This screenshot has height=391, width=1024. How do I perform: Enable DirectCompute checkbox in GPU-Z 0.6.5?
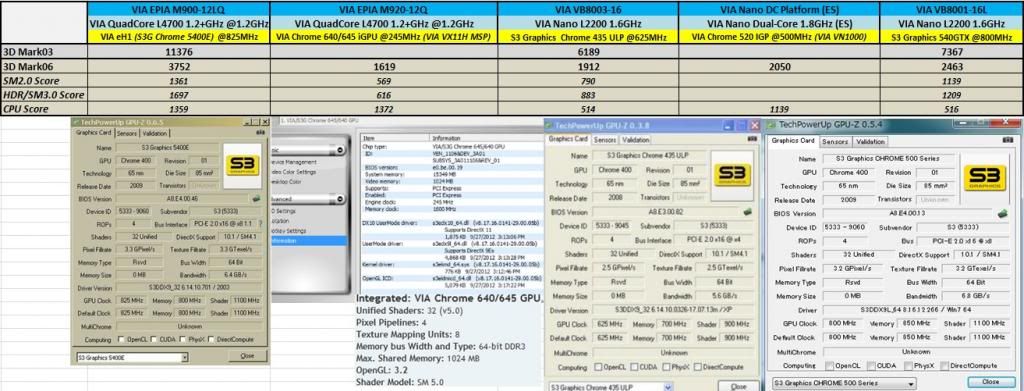[x=212, y=339]
